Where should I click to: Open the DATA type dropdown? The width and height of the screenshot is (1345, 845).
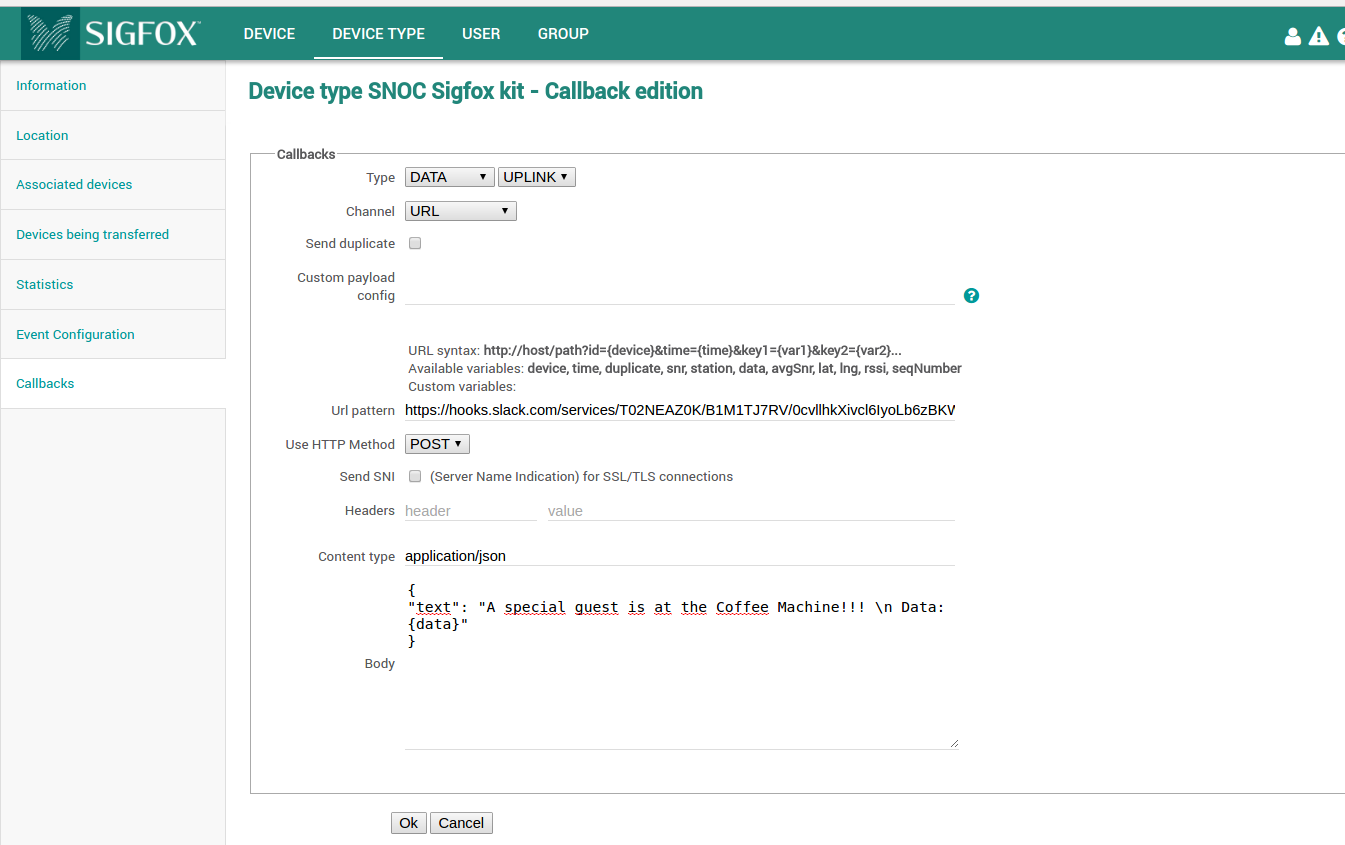coord(450,177)
